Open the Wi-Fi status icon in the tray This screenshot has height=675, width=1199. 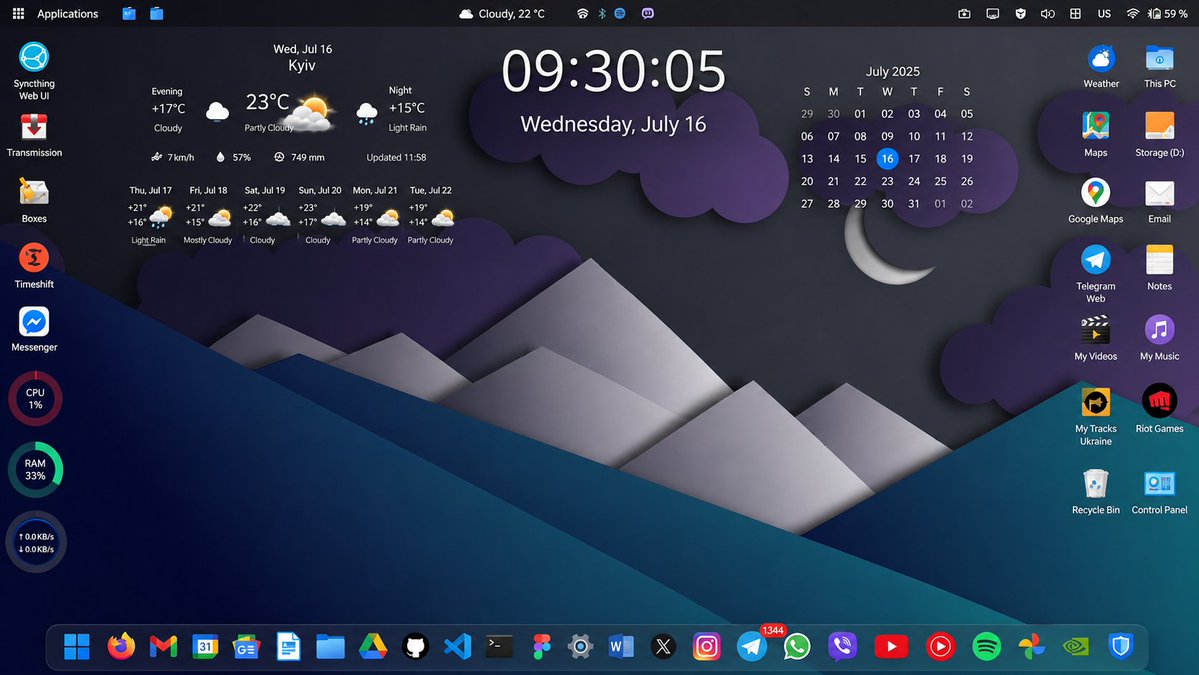click(x=1132, y=14)
